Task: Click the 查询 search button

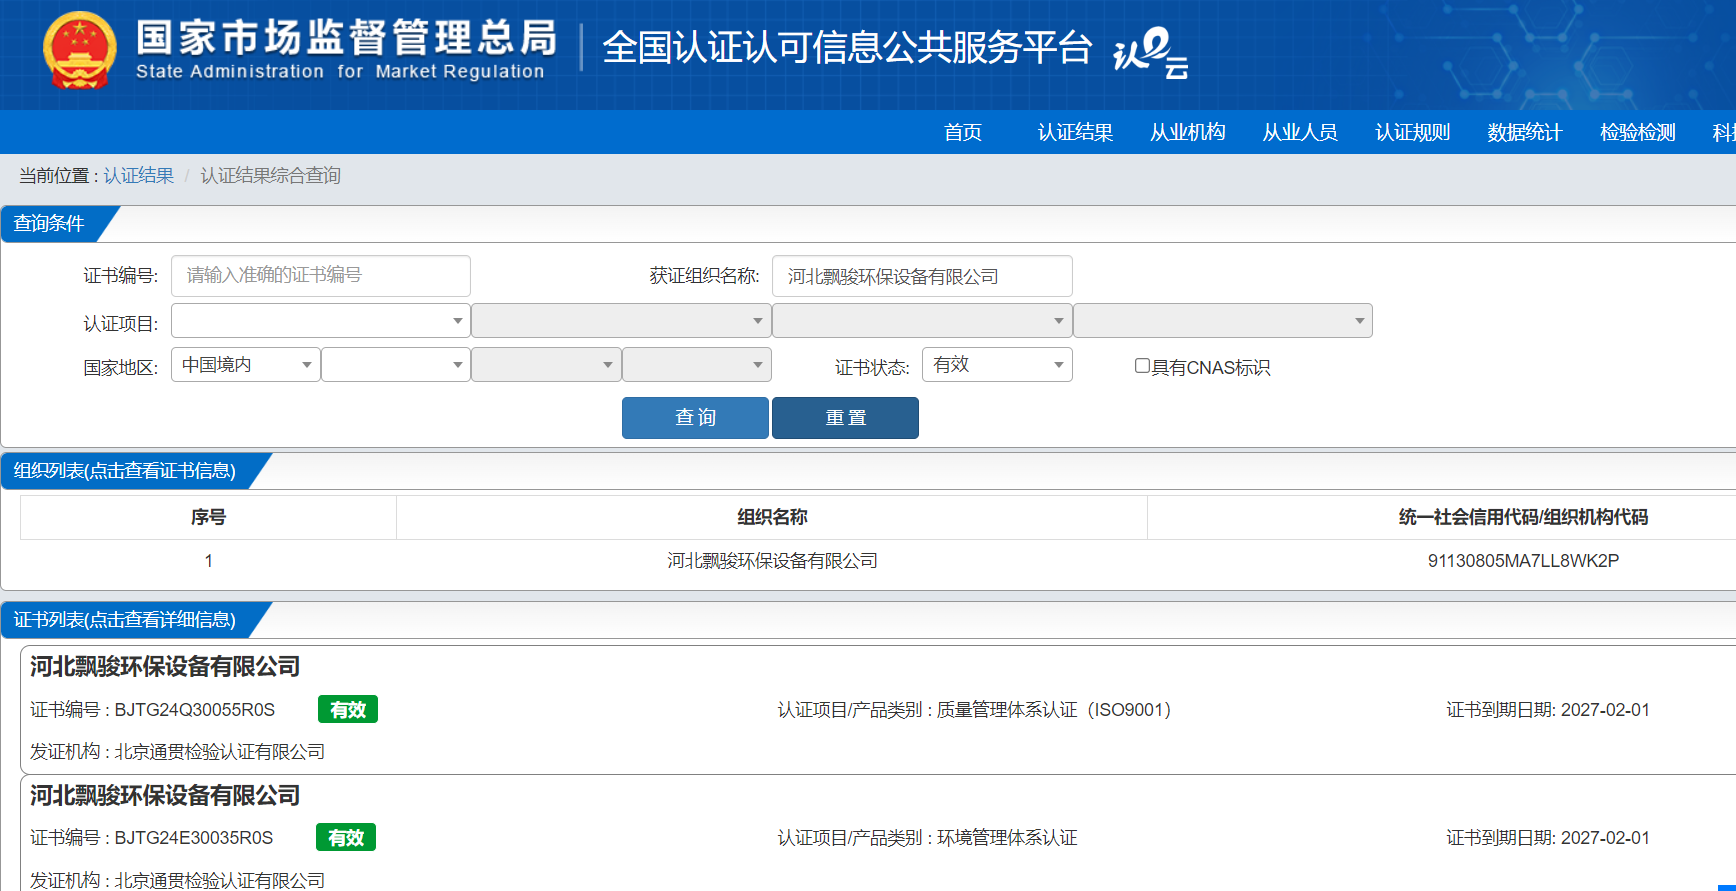Action: pos(695,418)
